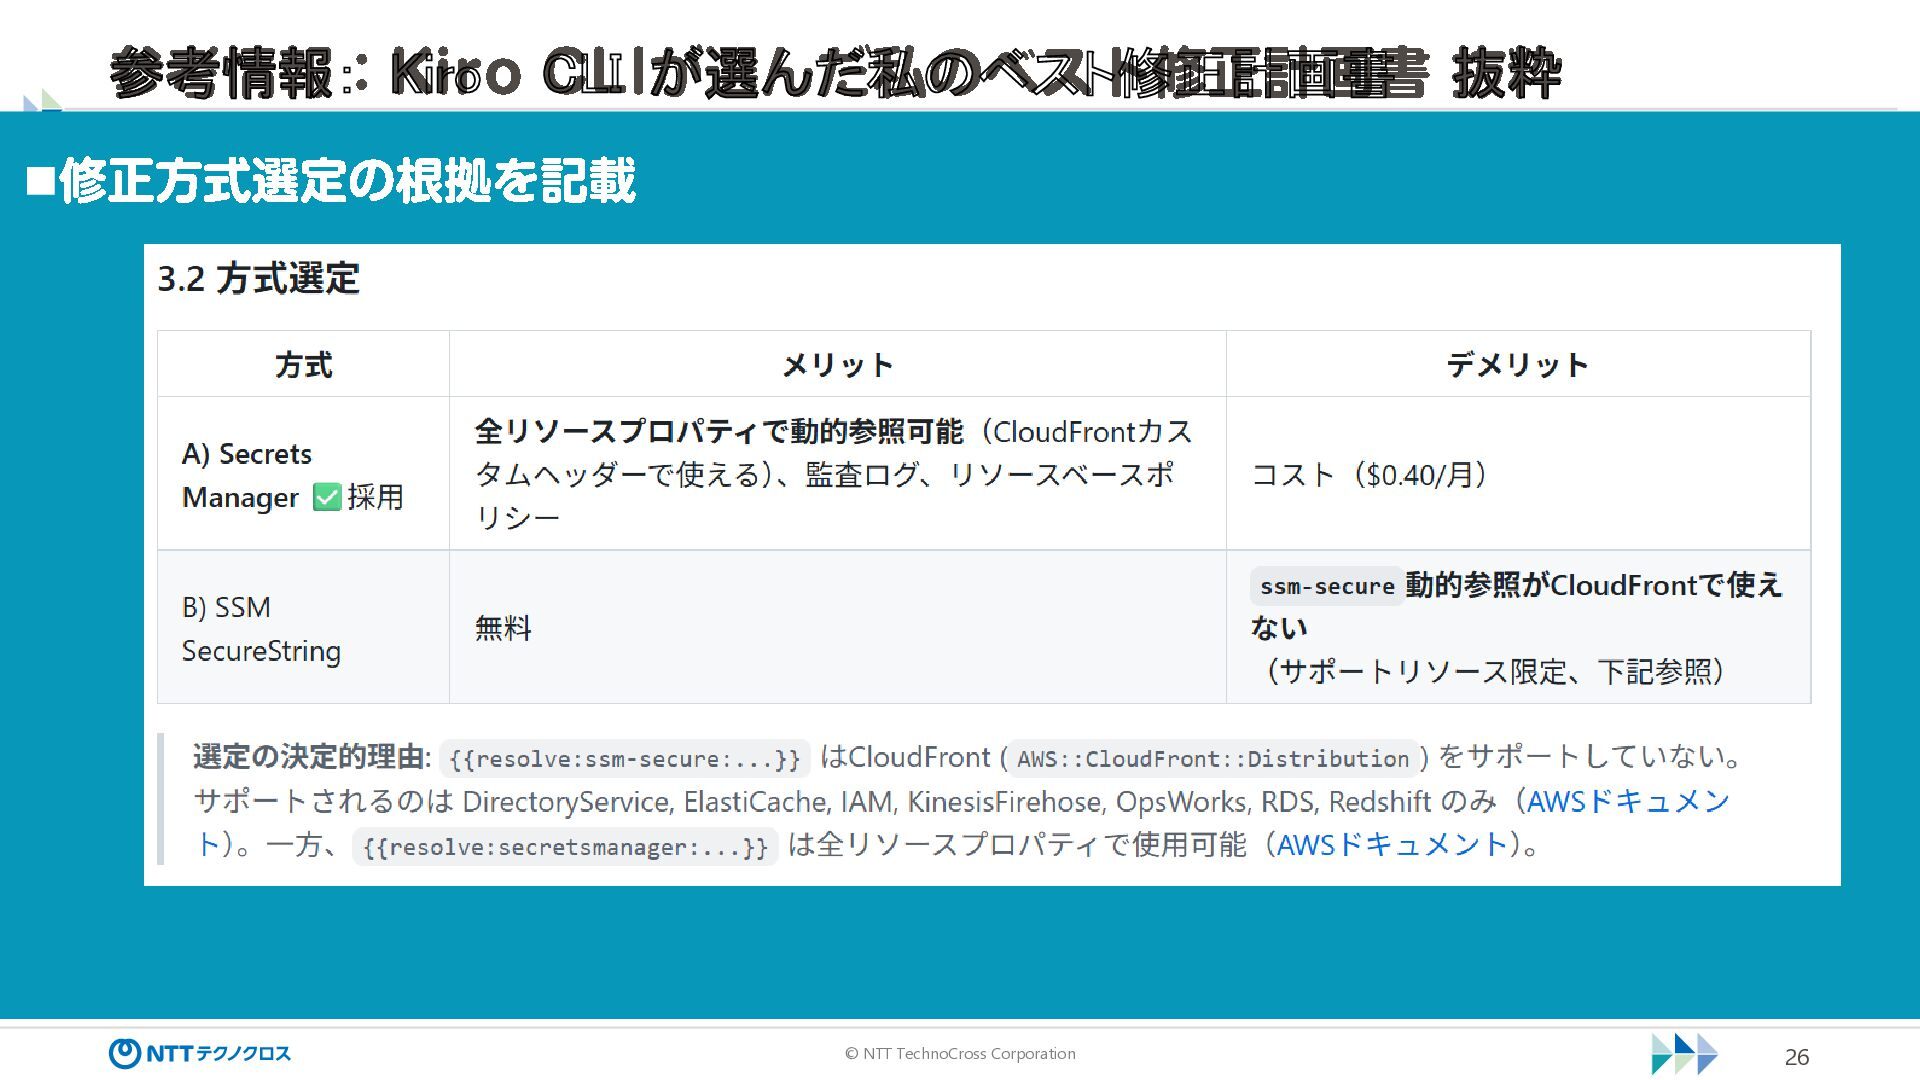Click the メリット column header
1920x1080 pixels.
[x=837, y=365]
